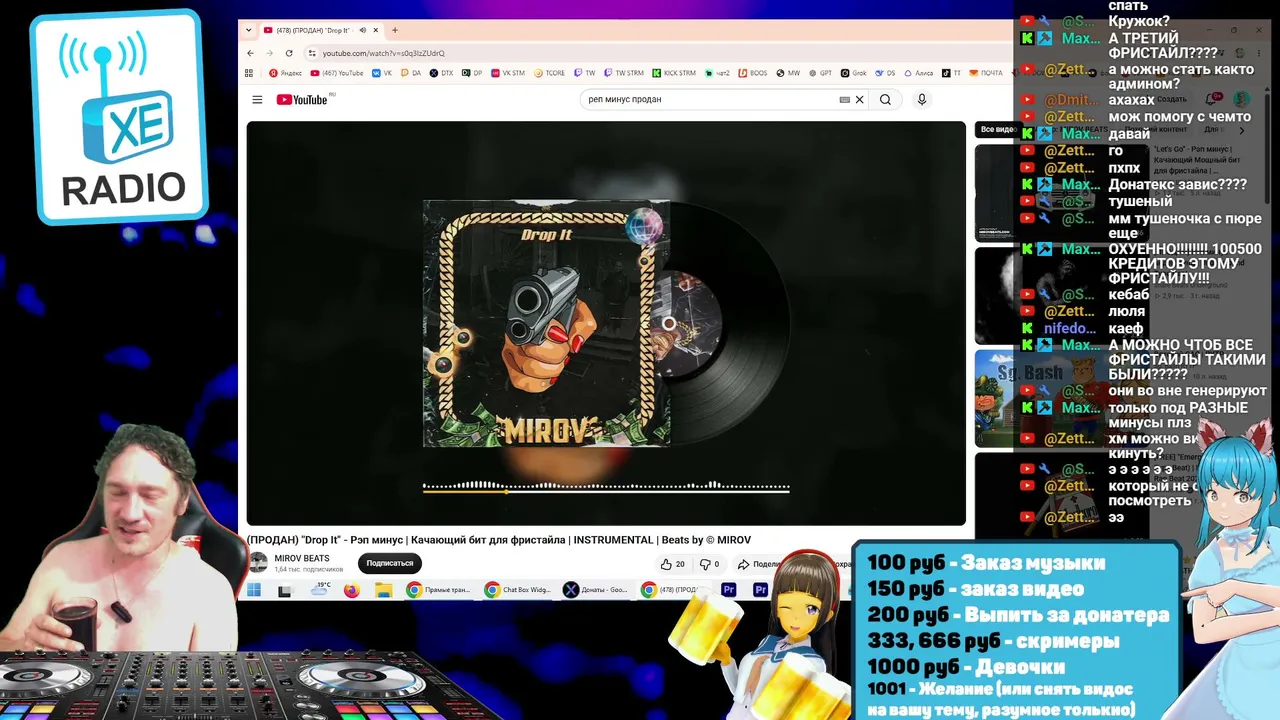1280x720 pixels.
Task: Mute the tab via its speaker icon
Action: click(x=362, y=30)
